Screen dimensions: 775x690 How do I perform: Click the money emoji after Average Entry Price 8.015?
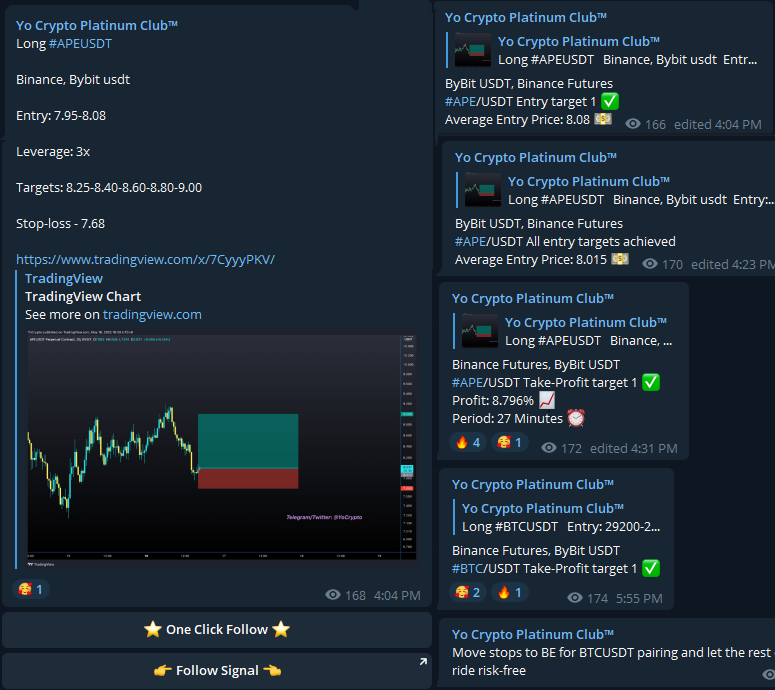click(x=620, y=259)
